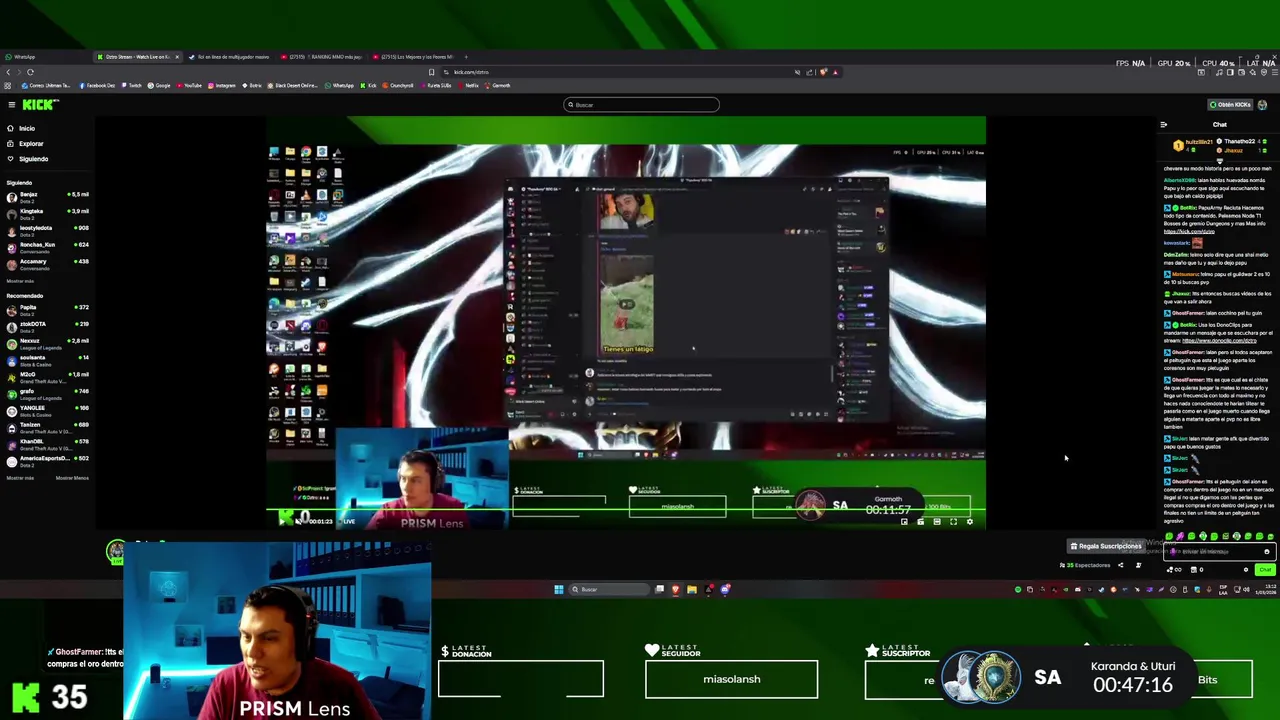Open the Twitch bookmark
The width and height of the screenshot is (1280, 720).
tap(132, 85)
